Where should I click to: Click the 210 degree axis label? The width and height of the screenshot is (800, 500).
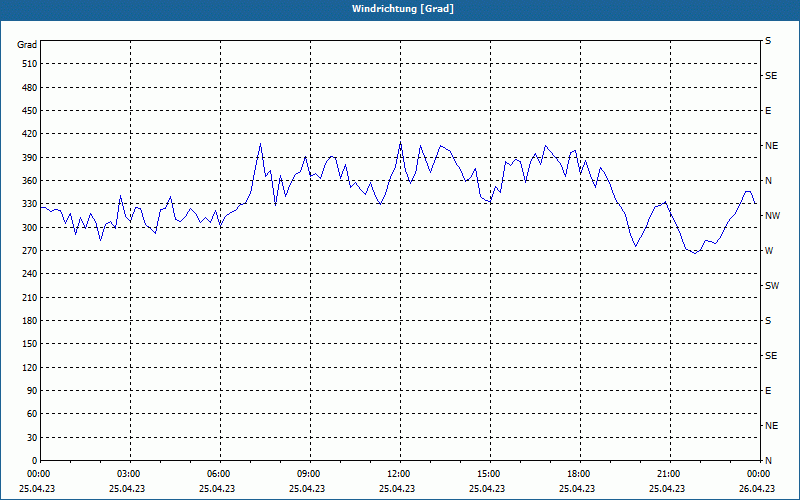pos(29,297)
